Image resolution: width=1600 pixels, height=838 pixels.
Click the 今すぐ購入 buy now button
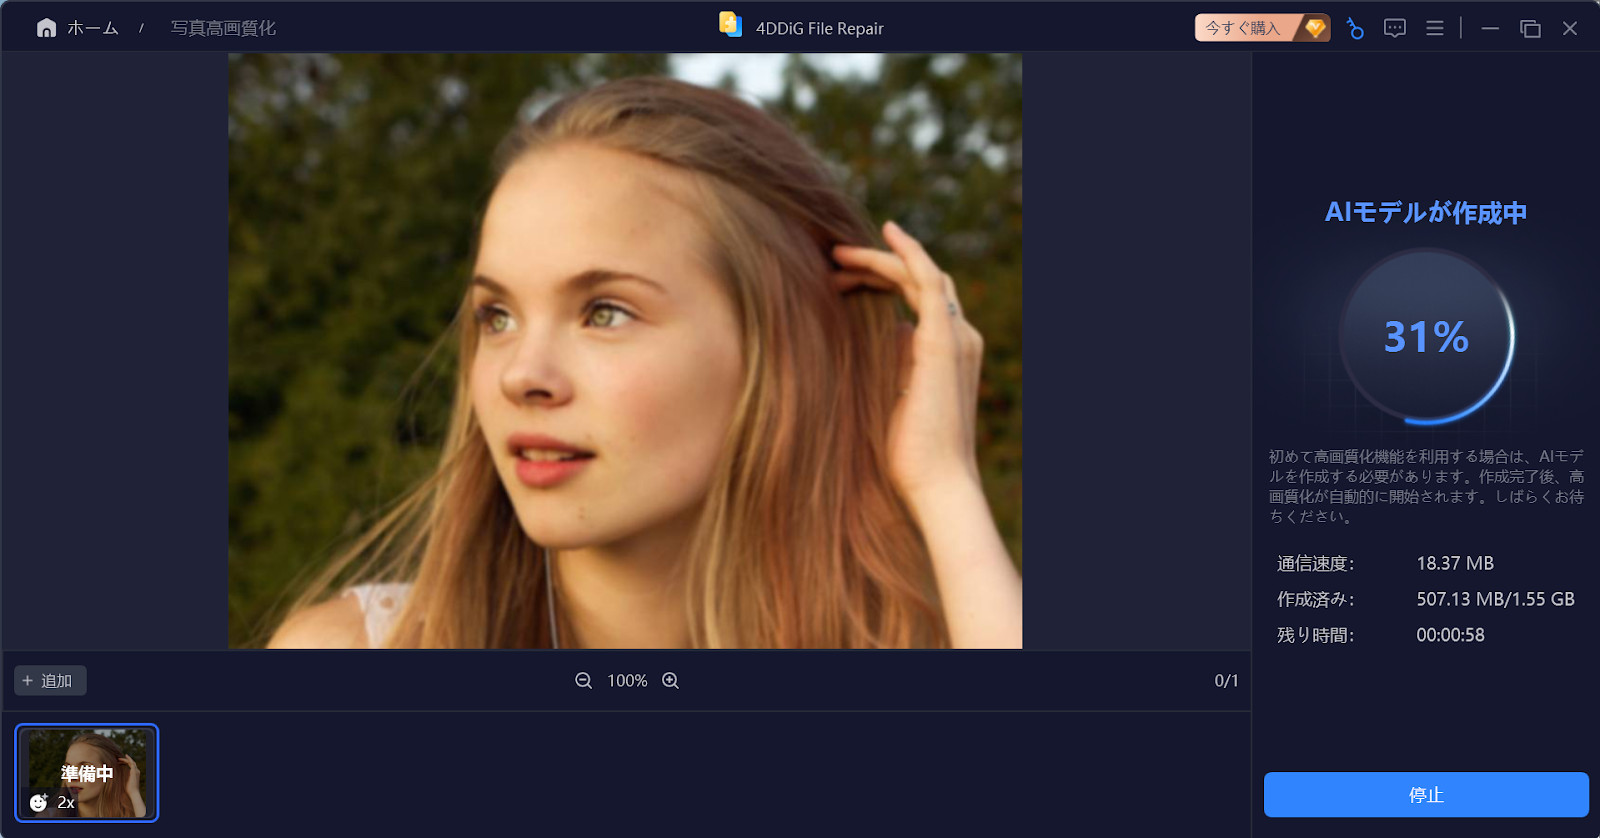tap(1262, 28)
